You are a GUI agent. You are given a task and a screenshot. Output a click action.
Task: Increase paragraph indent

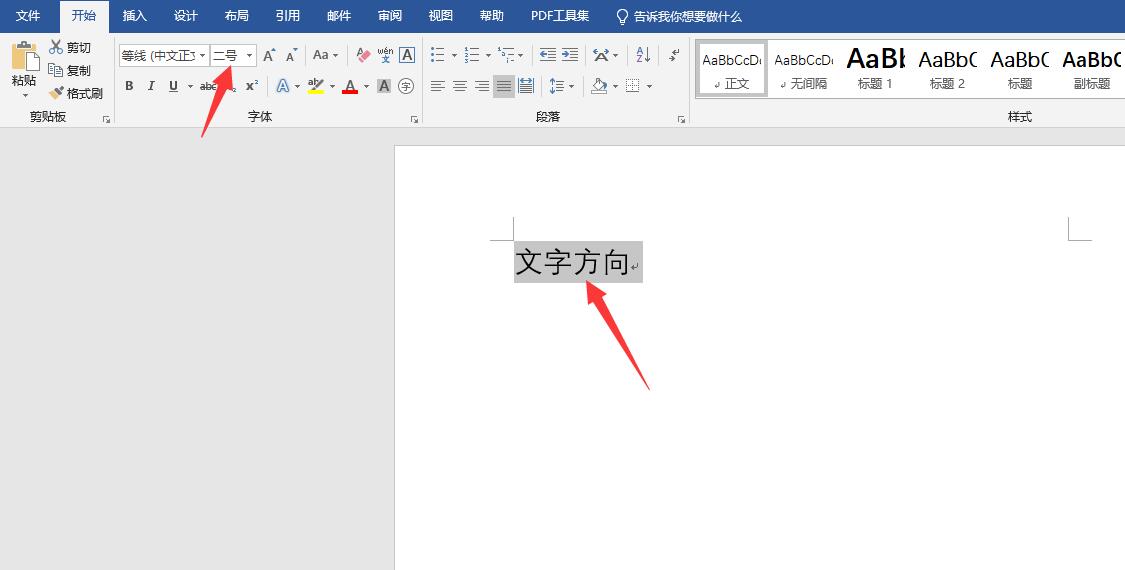(x=570, y=55)
